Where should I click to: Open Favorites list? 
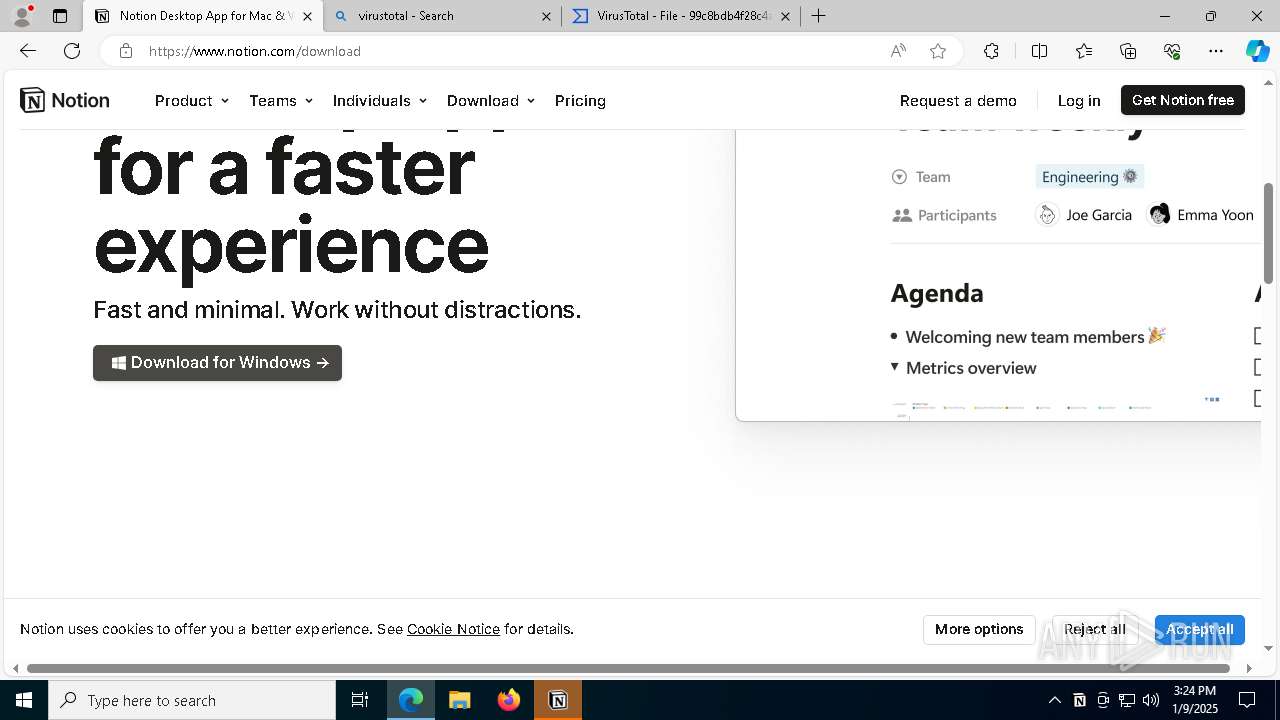coord(1084,51)
